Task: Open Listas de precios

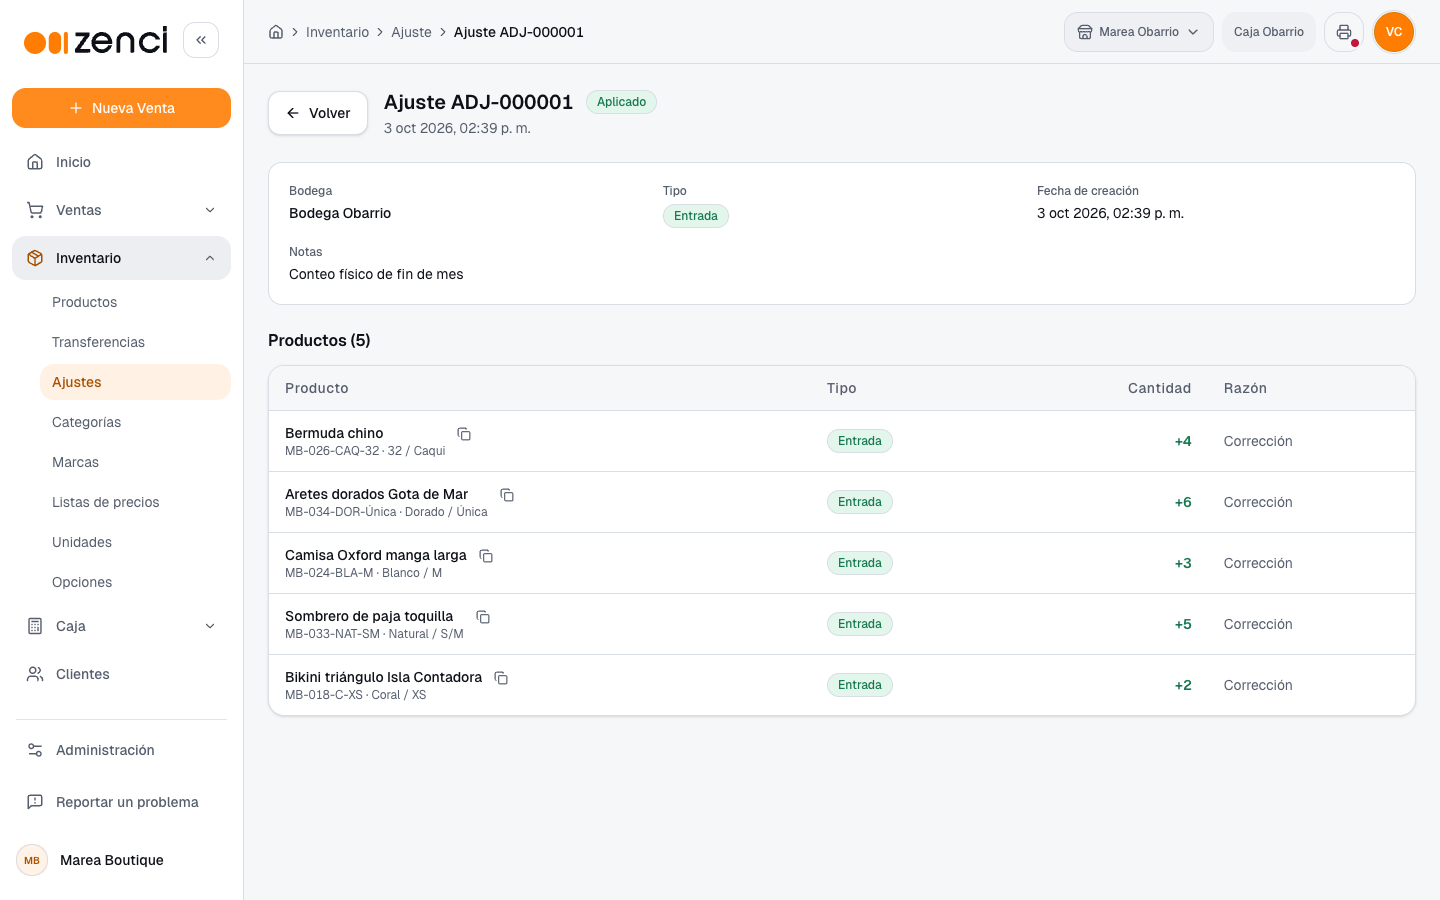Action: (135, 502)
